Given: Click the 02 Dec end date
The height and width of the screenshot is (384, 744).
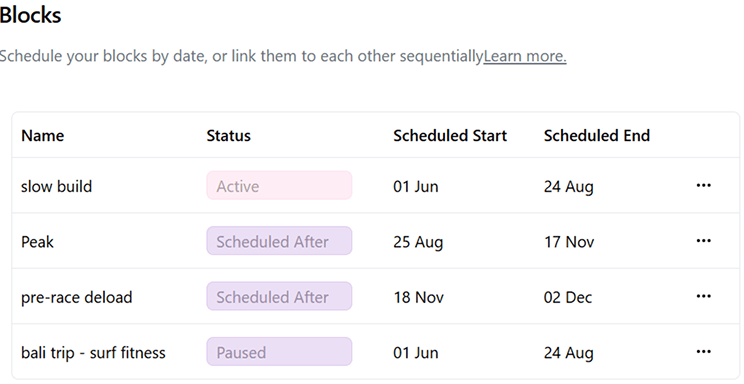Looking at the screenshot, I should [568, 298].
